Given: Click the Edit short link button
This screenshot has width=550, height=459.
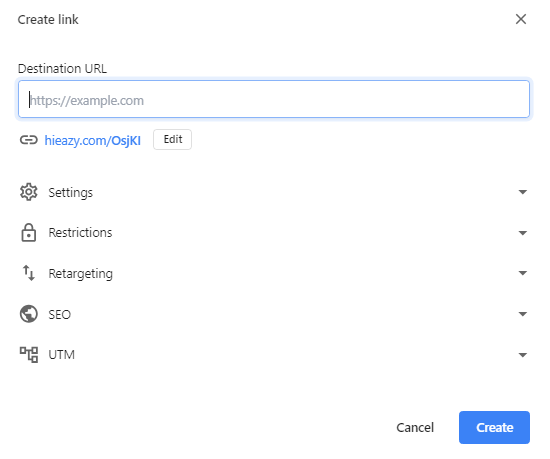Looking at the screenshot, I should point(173,140).
